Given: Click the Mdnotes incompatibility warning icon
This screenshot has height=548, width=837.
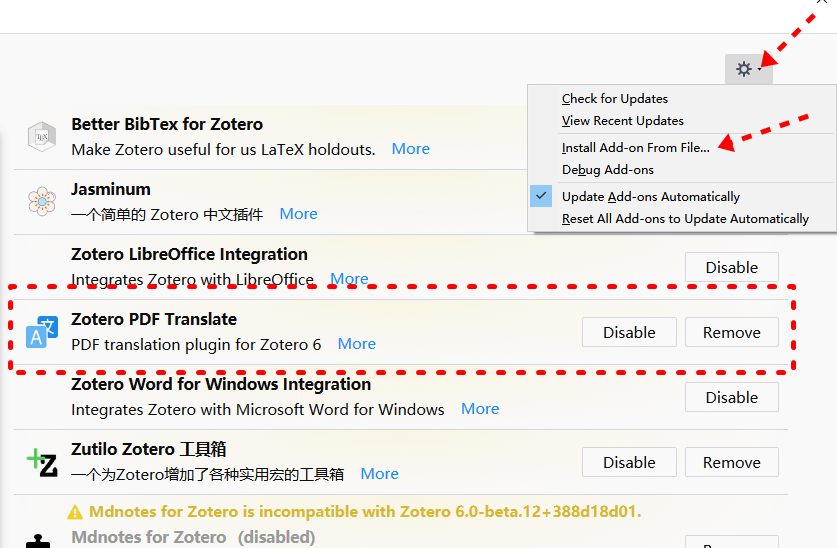Looking at the screenshot, I should pyautogui.click(x=75, y=512).
